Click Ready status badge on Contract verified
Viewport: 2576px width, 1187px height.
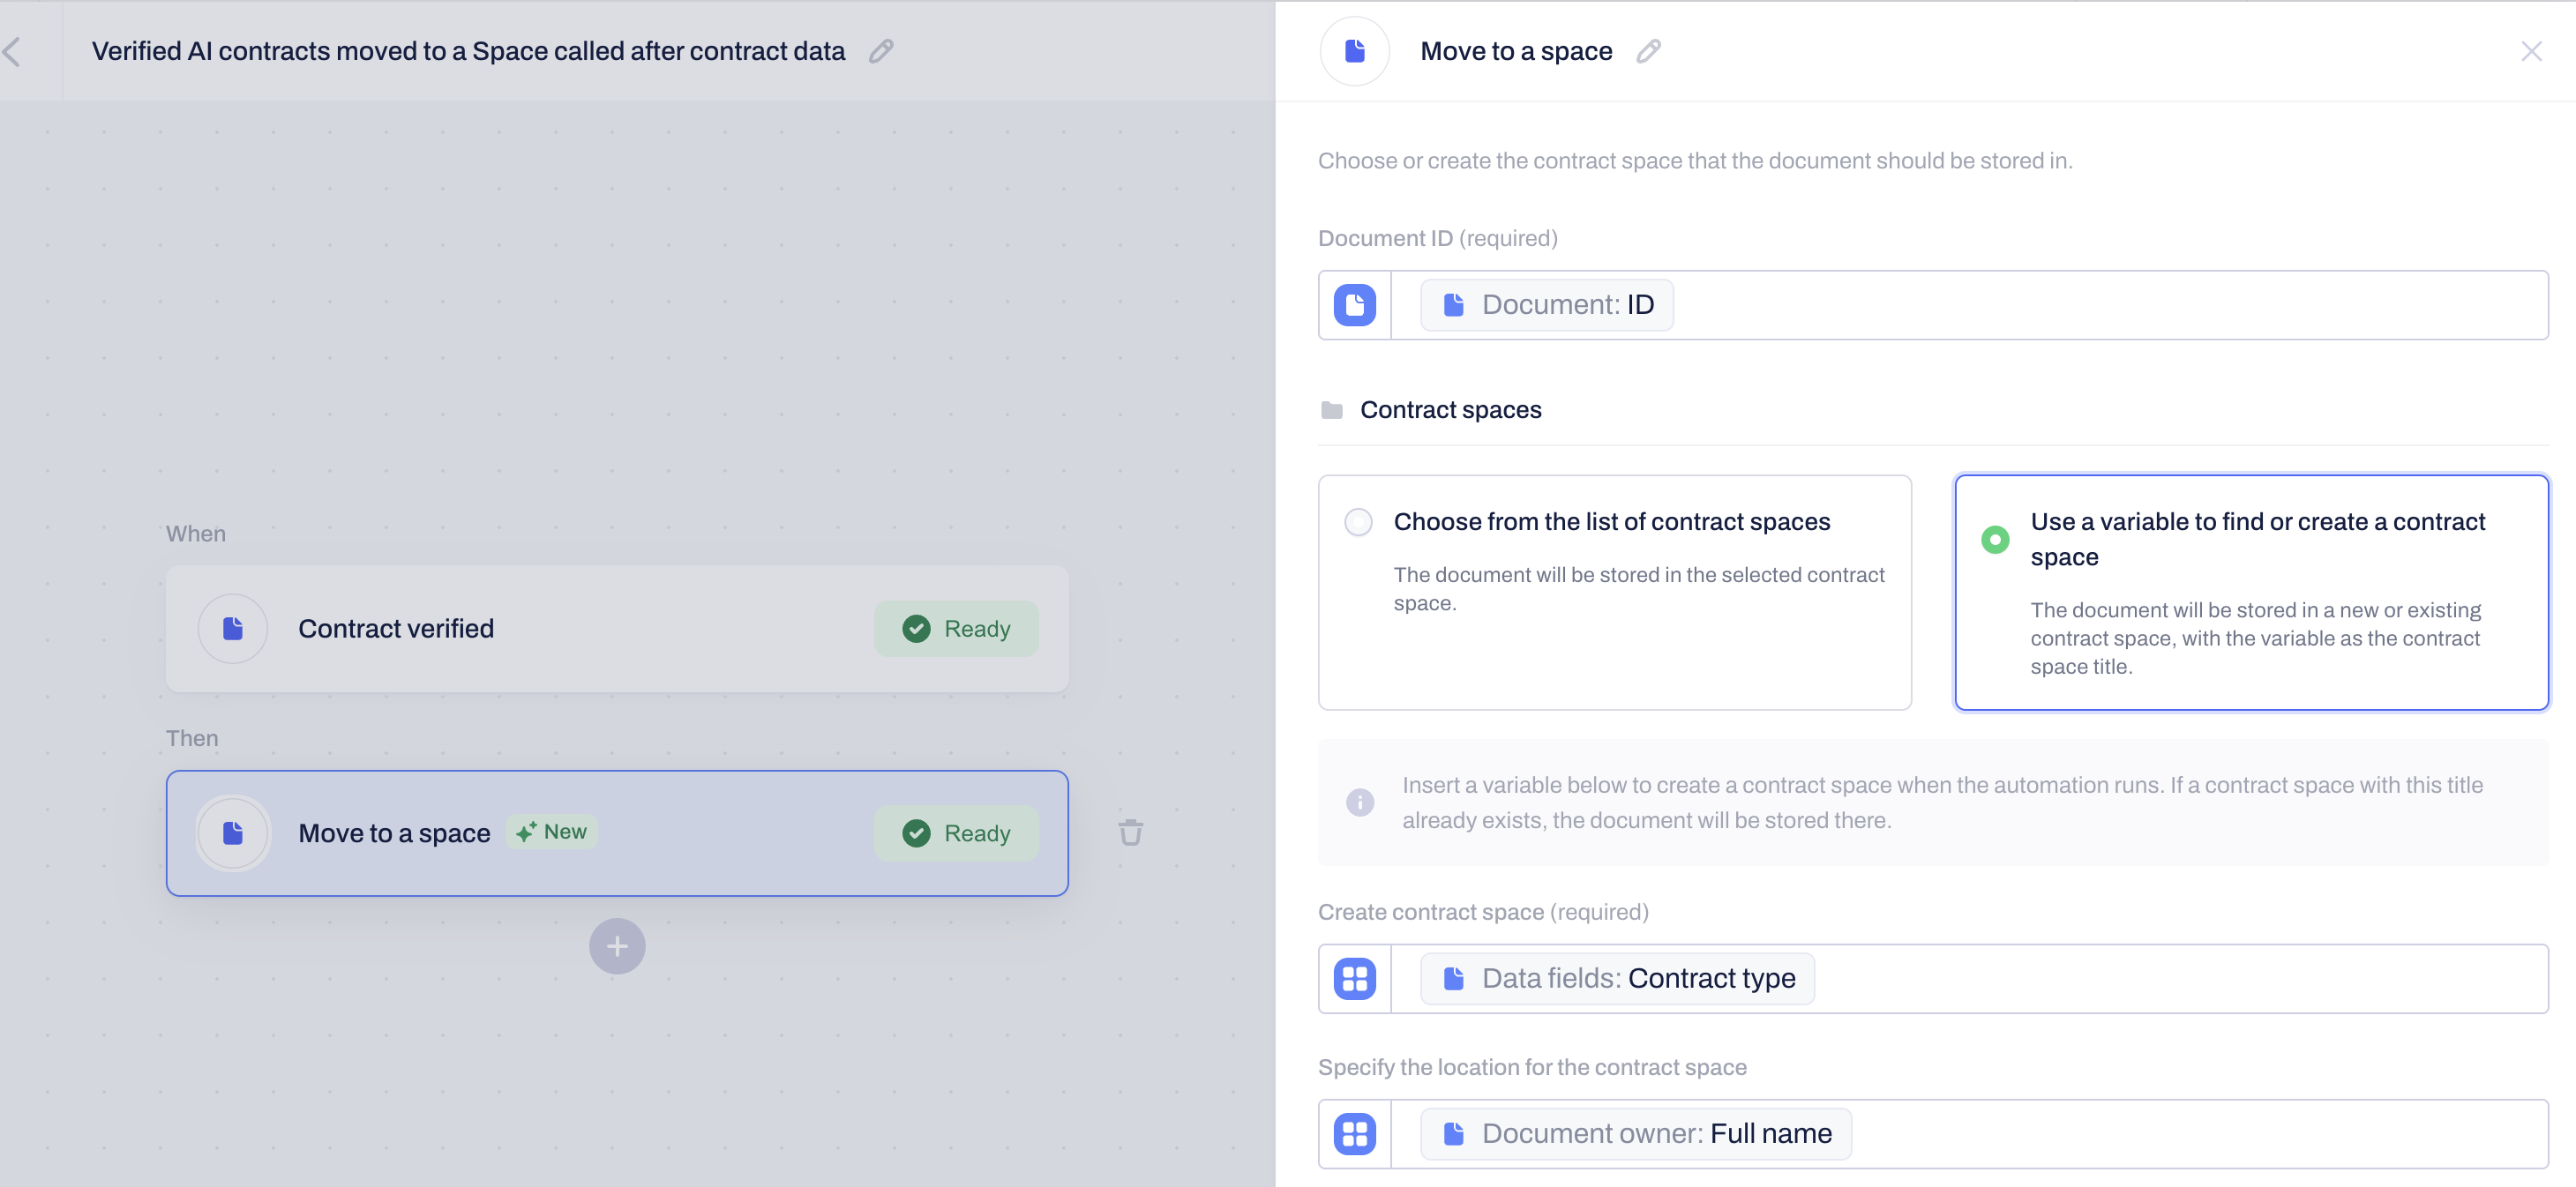(955, 629)
